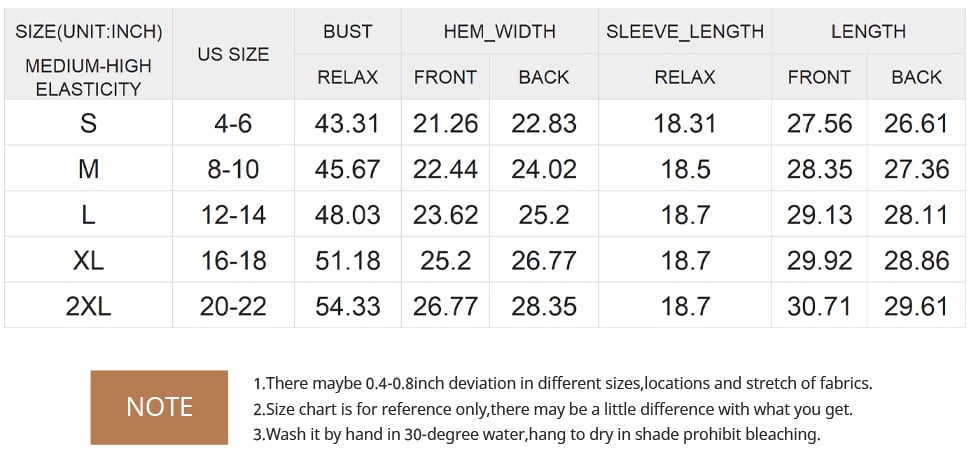Select bust value 43.31
Image resolution: width=969 pixels, height=460 pixels.
pyautogui.click(x=347, y=123)
